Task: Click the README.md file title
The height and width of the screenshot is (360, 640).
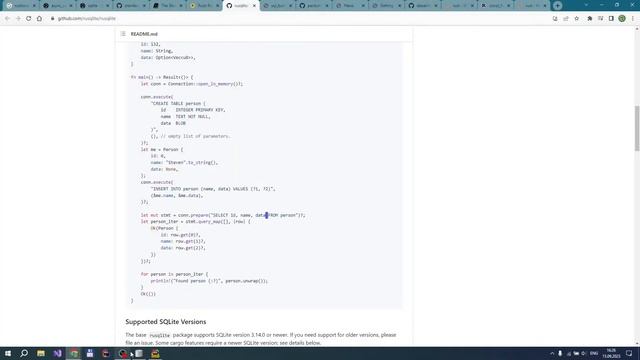Action: [144, 34]
